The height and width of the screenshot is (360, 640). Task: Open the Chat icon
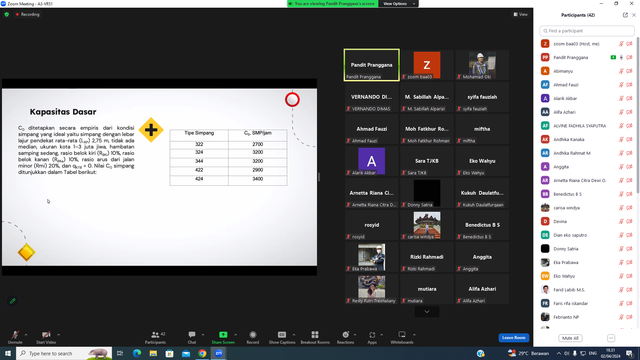click(x=192, y=335)
